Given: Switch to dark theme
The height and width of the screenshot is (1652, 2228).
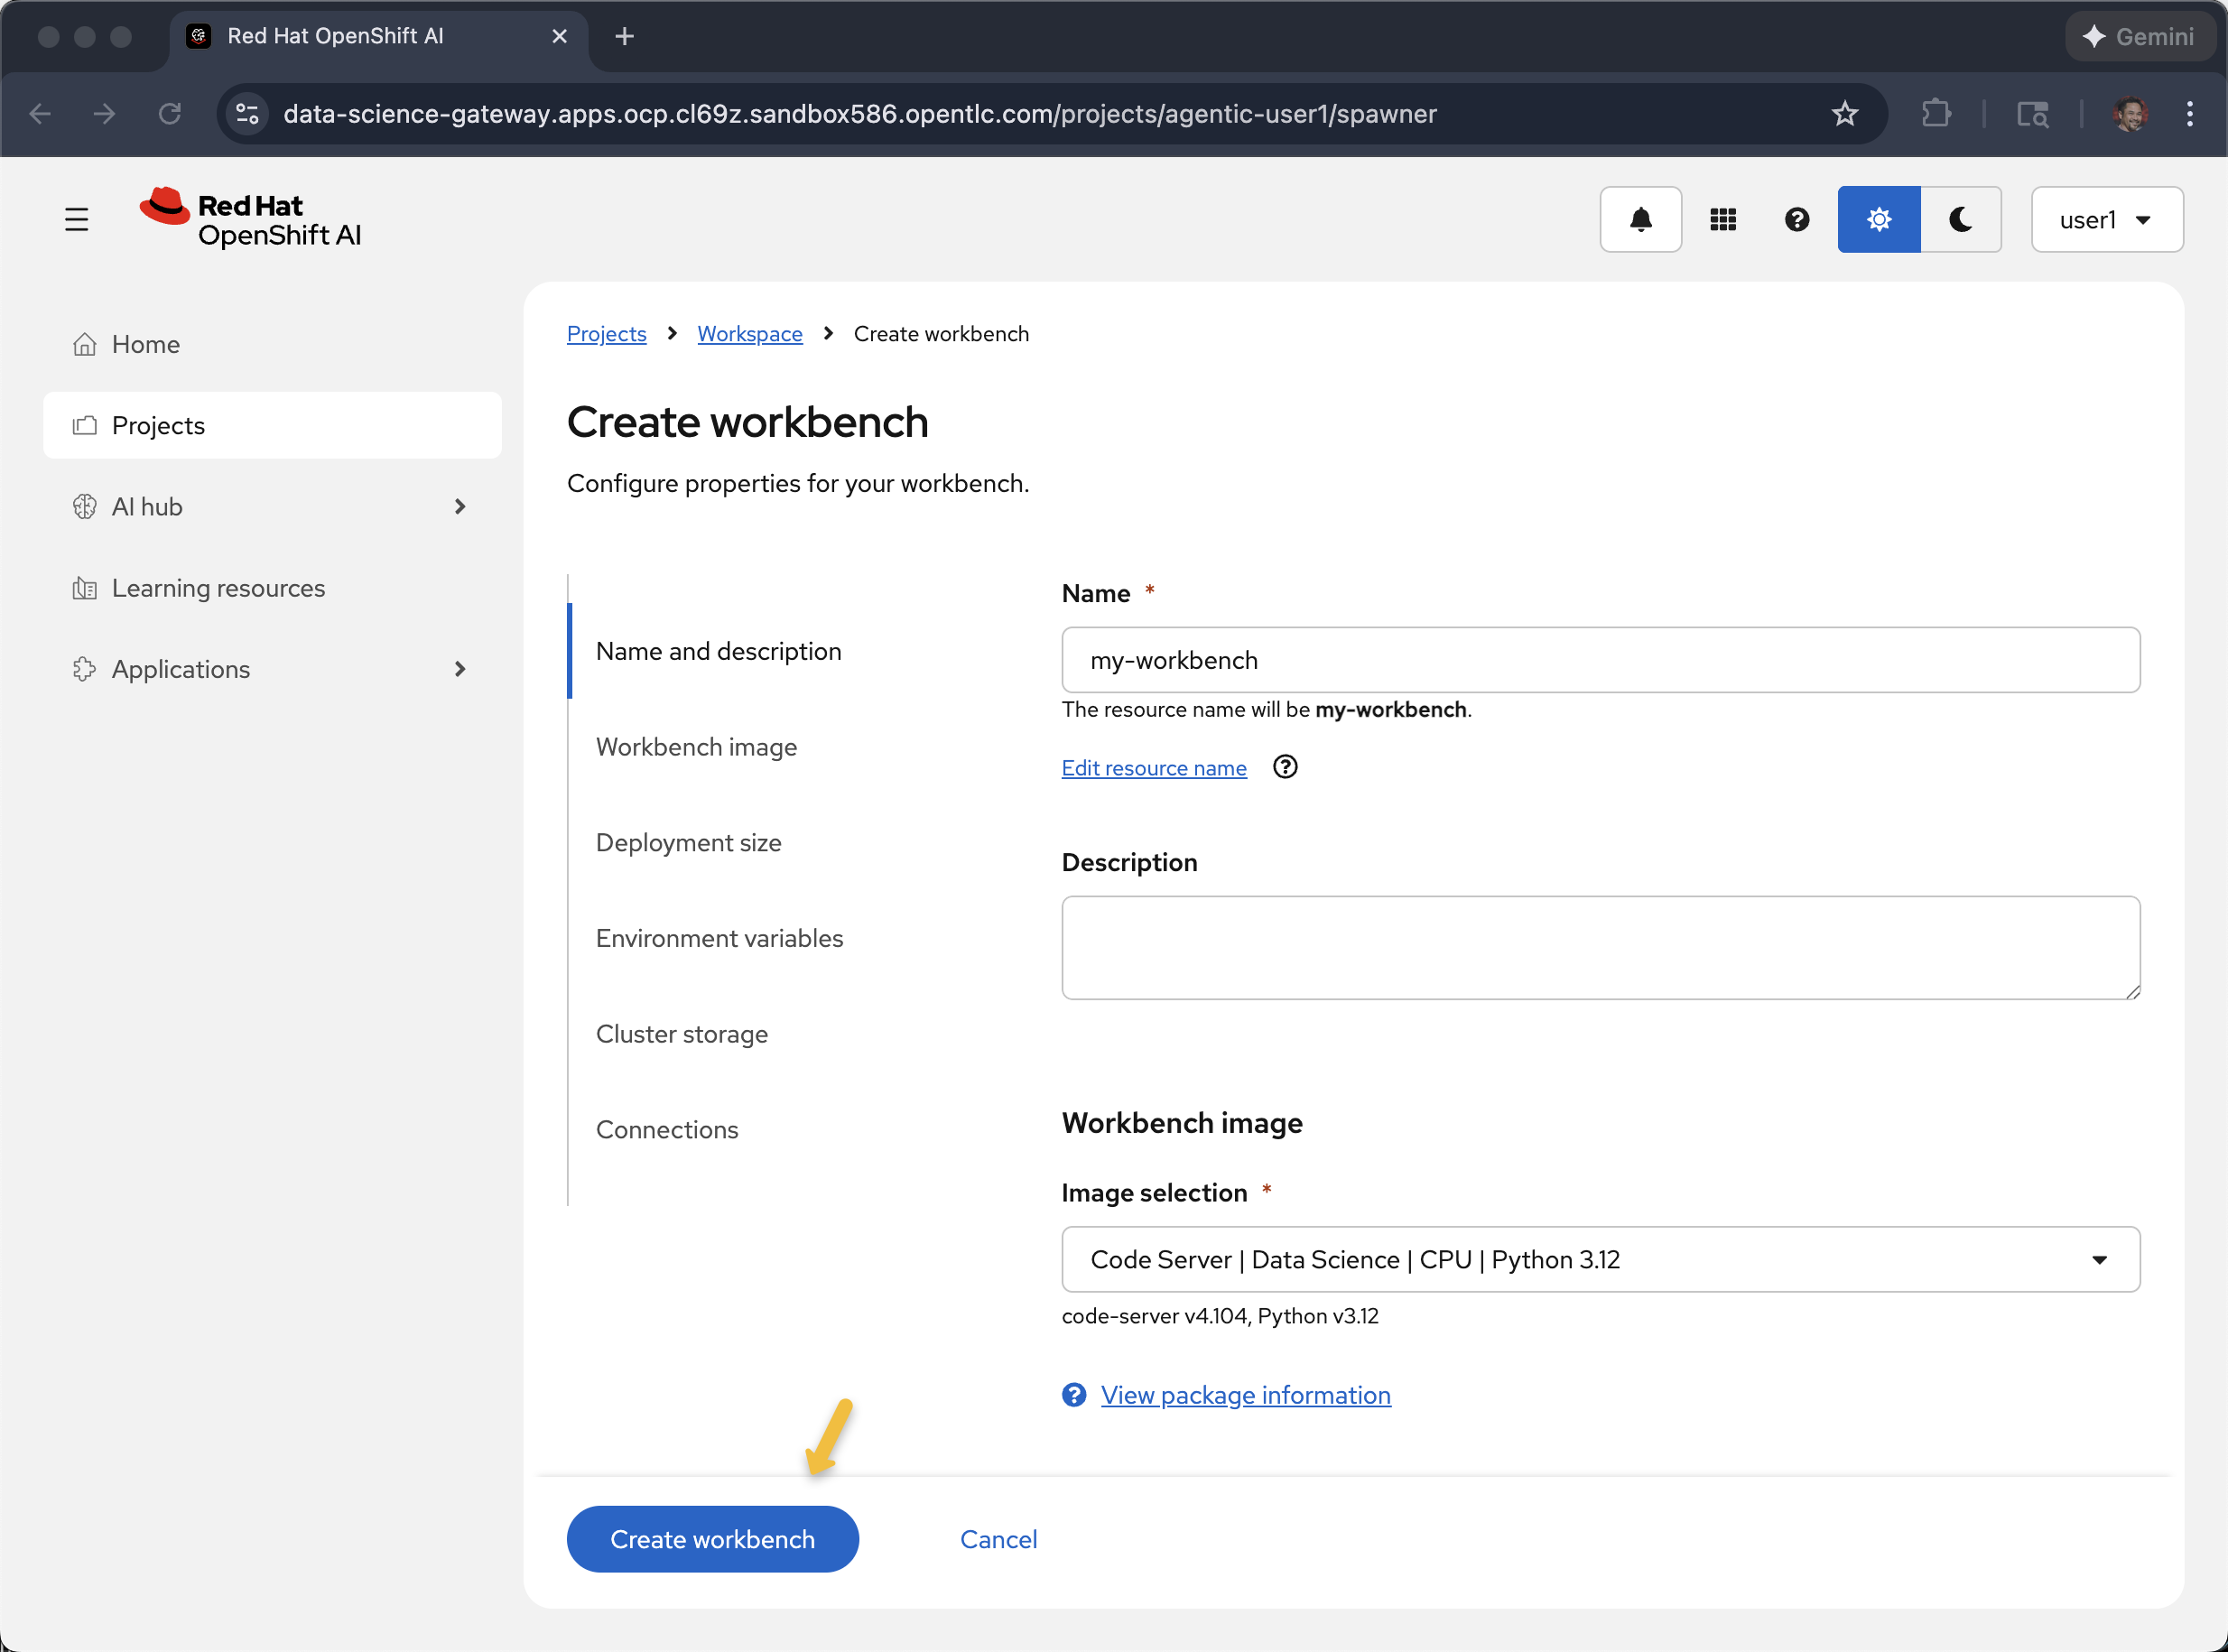Looking at the screenshot, I should coord(1960,219).
